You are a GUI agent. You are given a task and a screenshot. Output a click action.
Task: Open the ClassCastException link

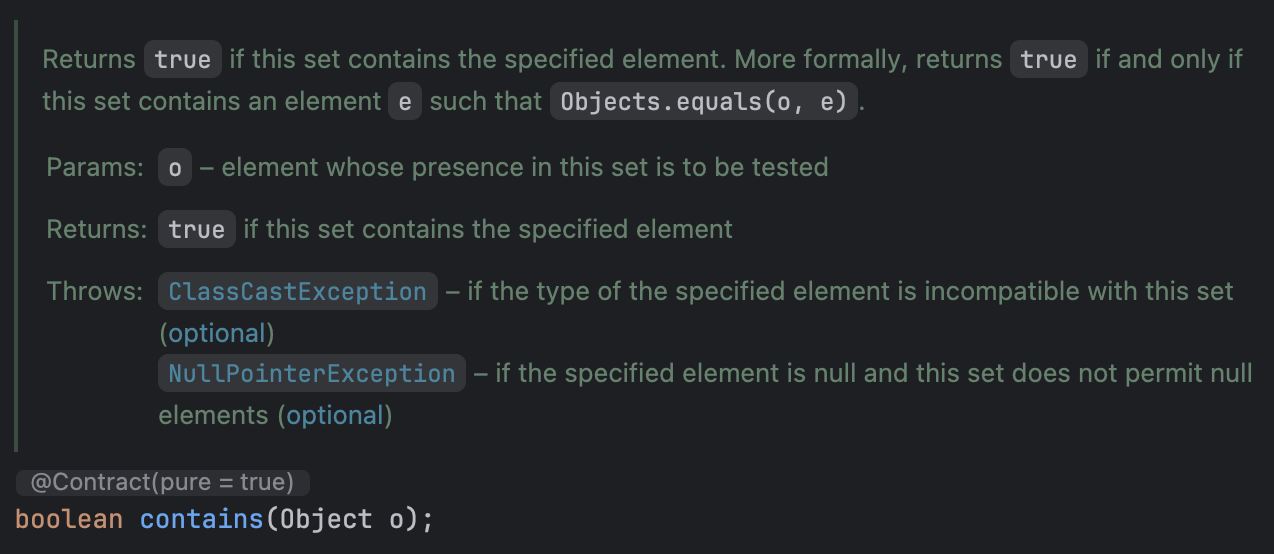click(297, 291)
